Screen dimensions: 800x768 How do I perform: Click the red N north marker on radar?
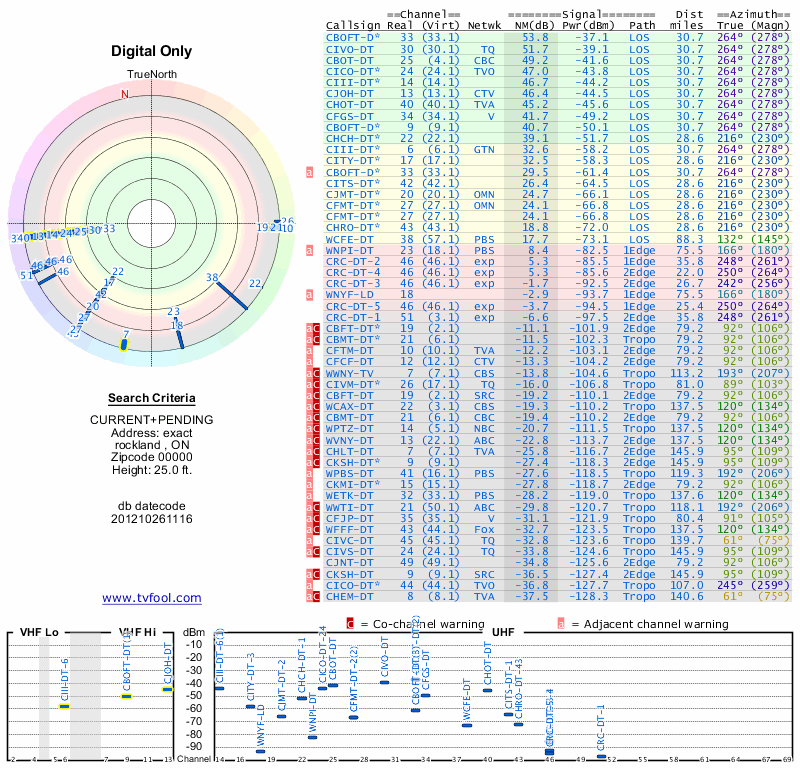click(x=125, y=94)
